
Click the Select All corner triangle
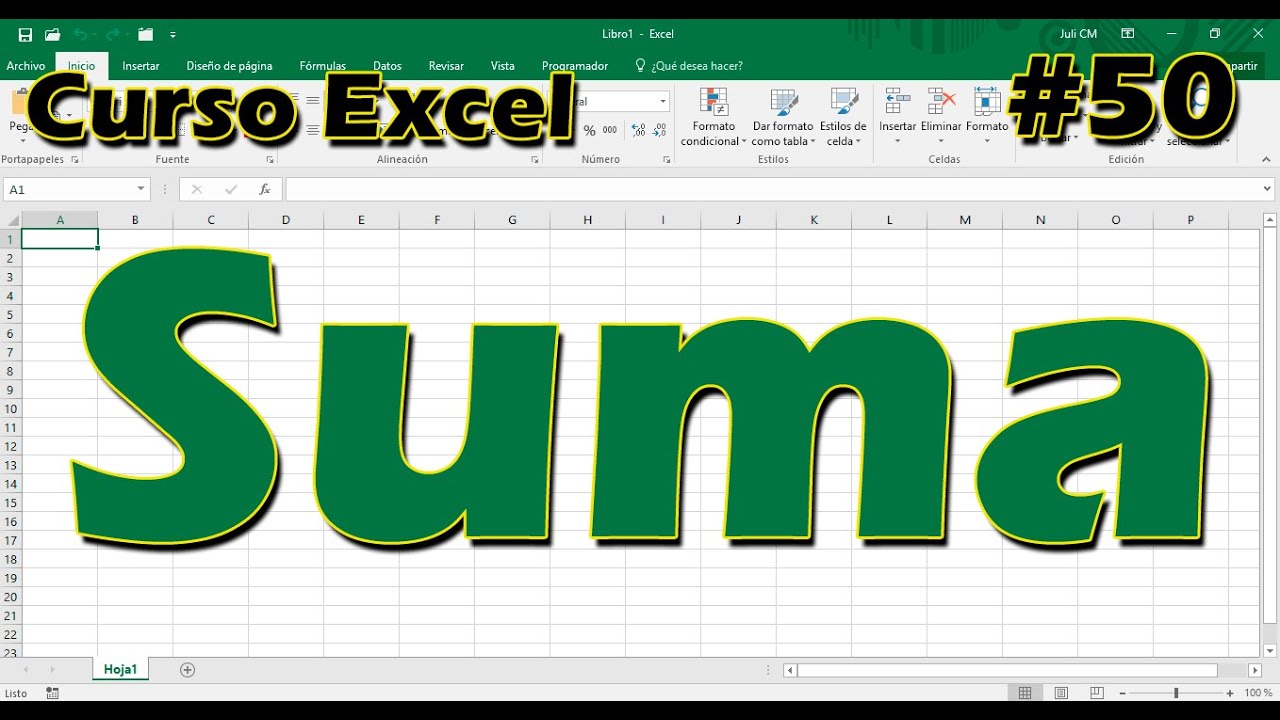(x=12, y=220)
